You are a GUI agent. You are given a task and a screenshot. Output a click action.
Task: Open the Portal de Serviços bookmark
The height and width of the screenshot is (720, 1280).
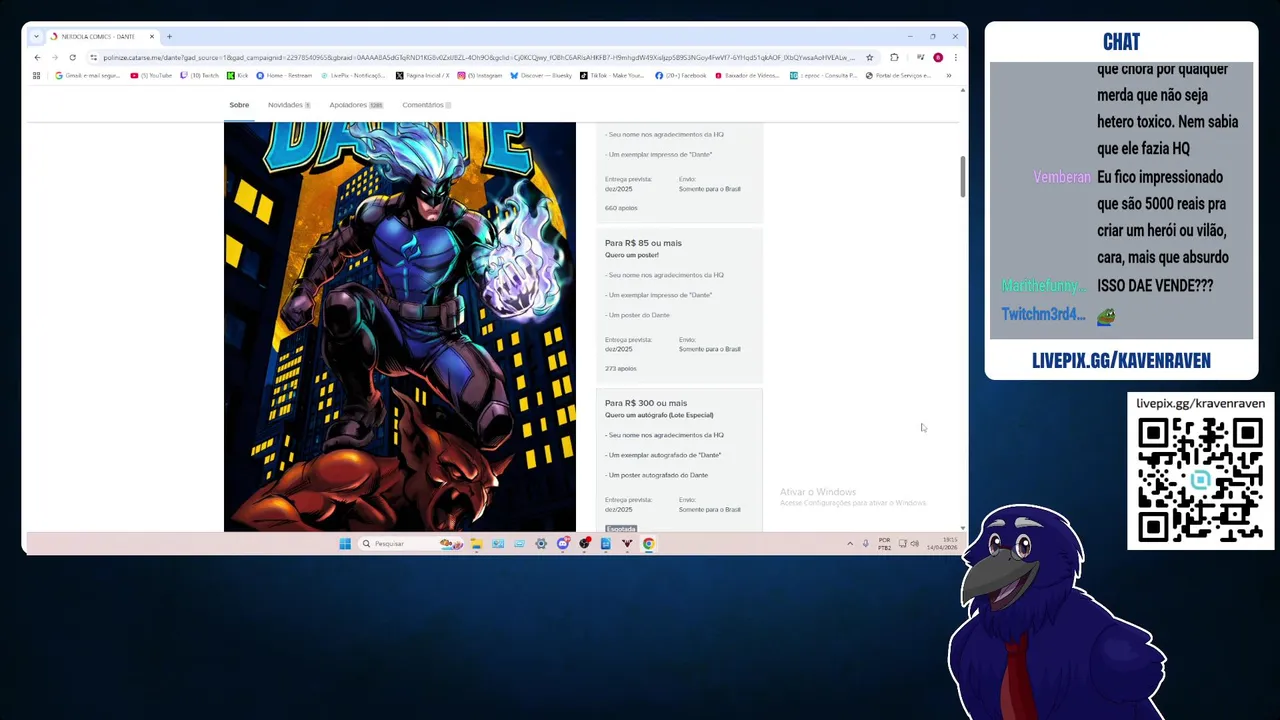[x=899, y=75]
